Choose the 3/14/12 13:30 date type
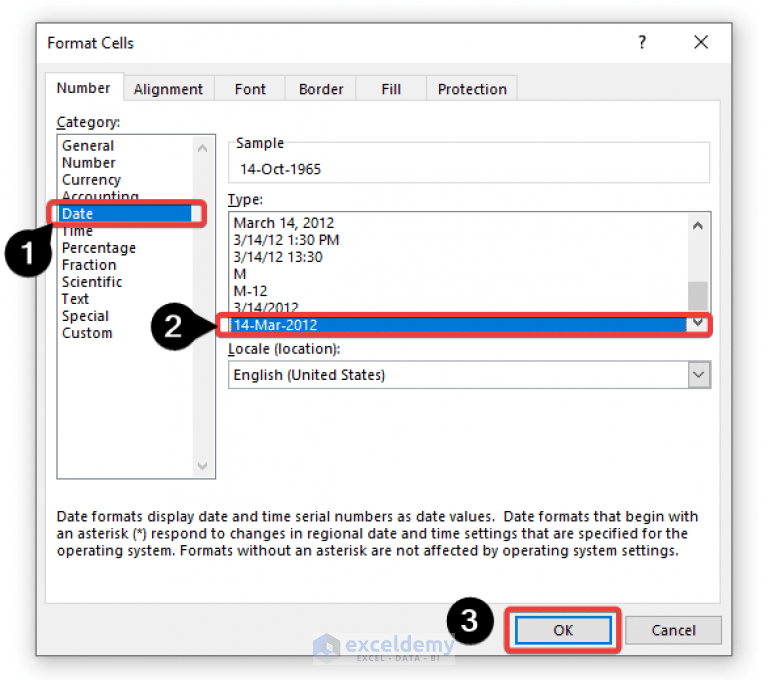 coord(278,257)
